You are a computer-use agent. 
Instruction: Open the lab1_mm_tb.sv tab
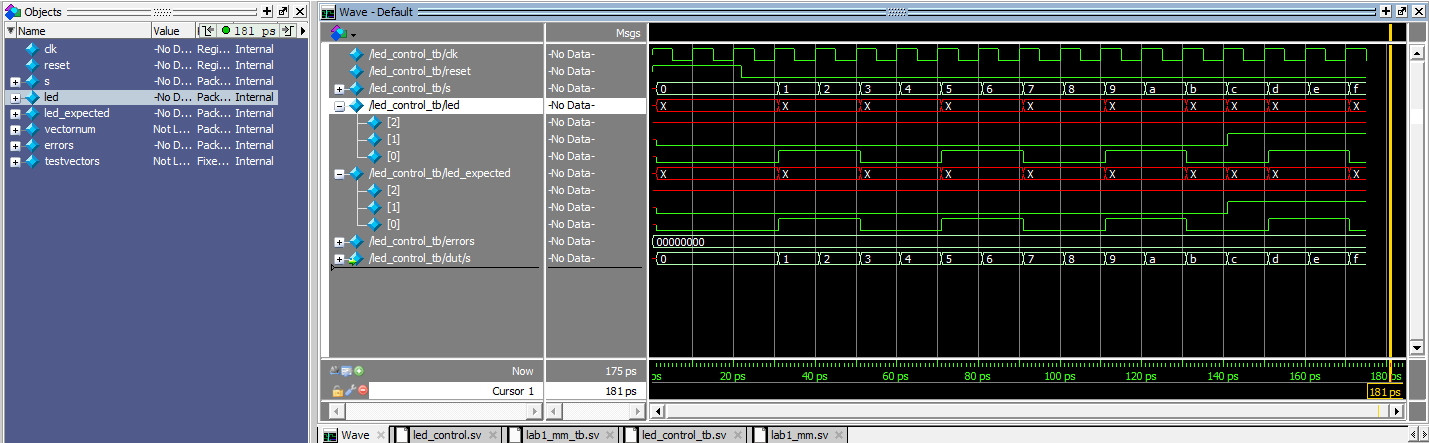562,435
